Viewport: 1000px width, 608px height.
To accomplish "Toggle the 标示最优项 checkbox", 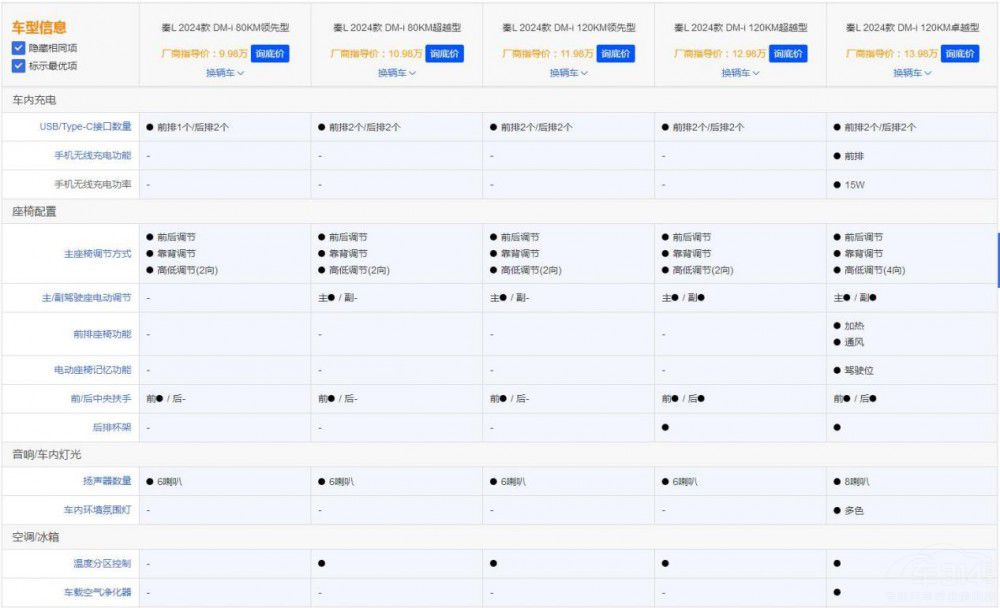I will pos(19,66).
